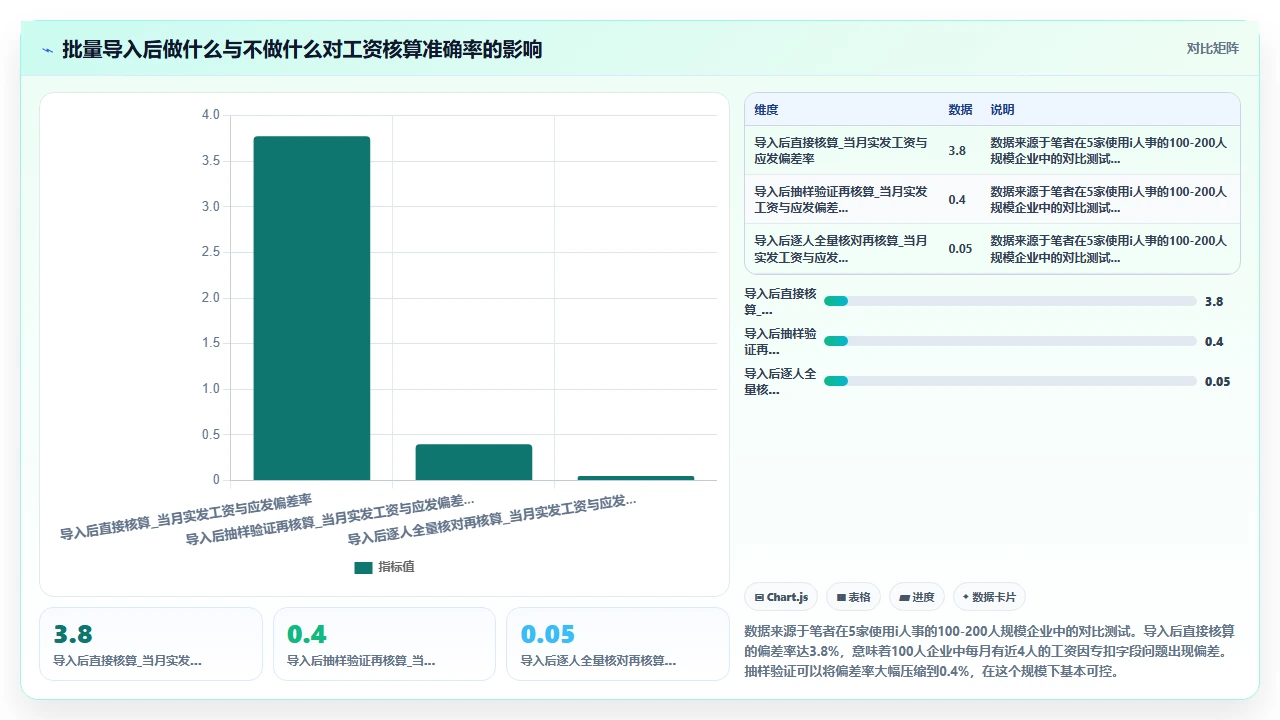Click the 数据 column header
This screenshot has height=720, width=1280.
(960, 110)
